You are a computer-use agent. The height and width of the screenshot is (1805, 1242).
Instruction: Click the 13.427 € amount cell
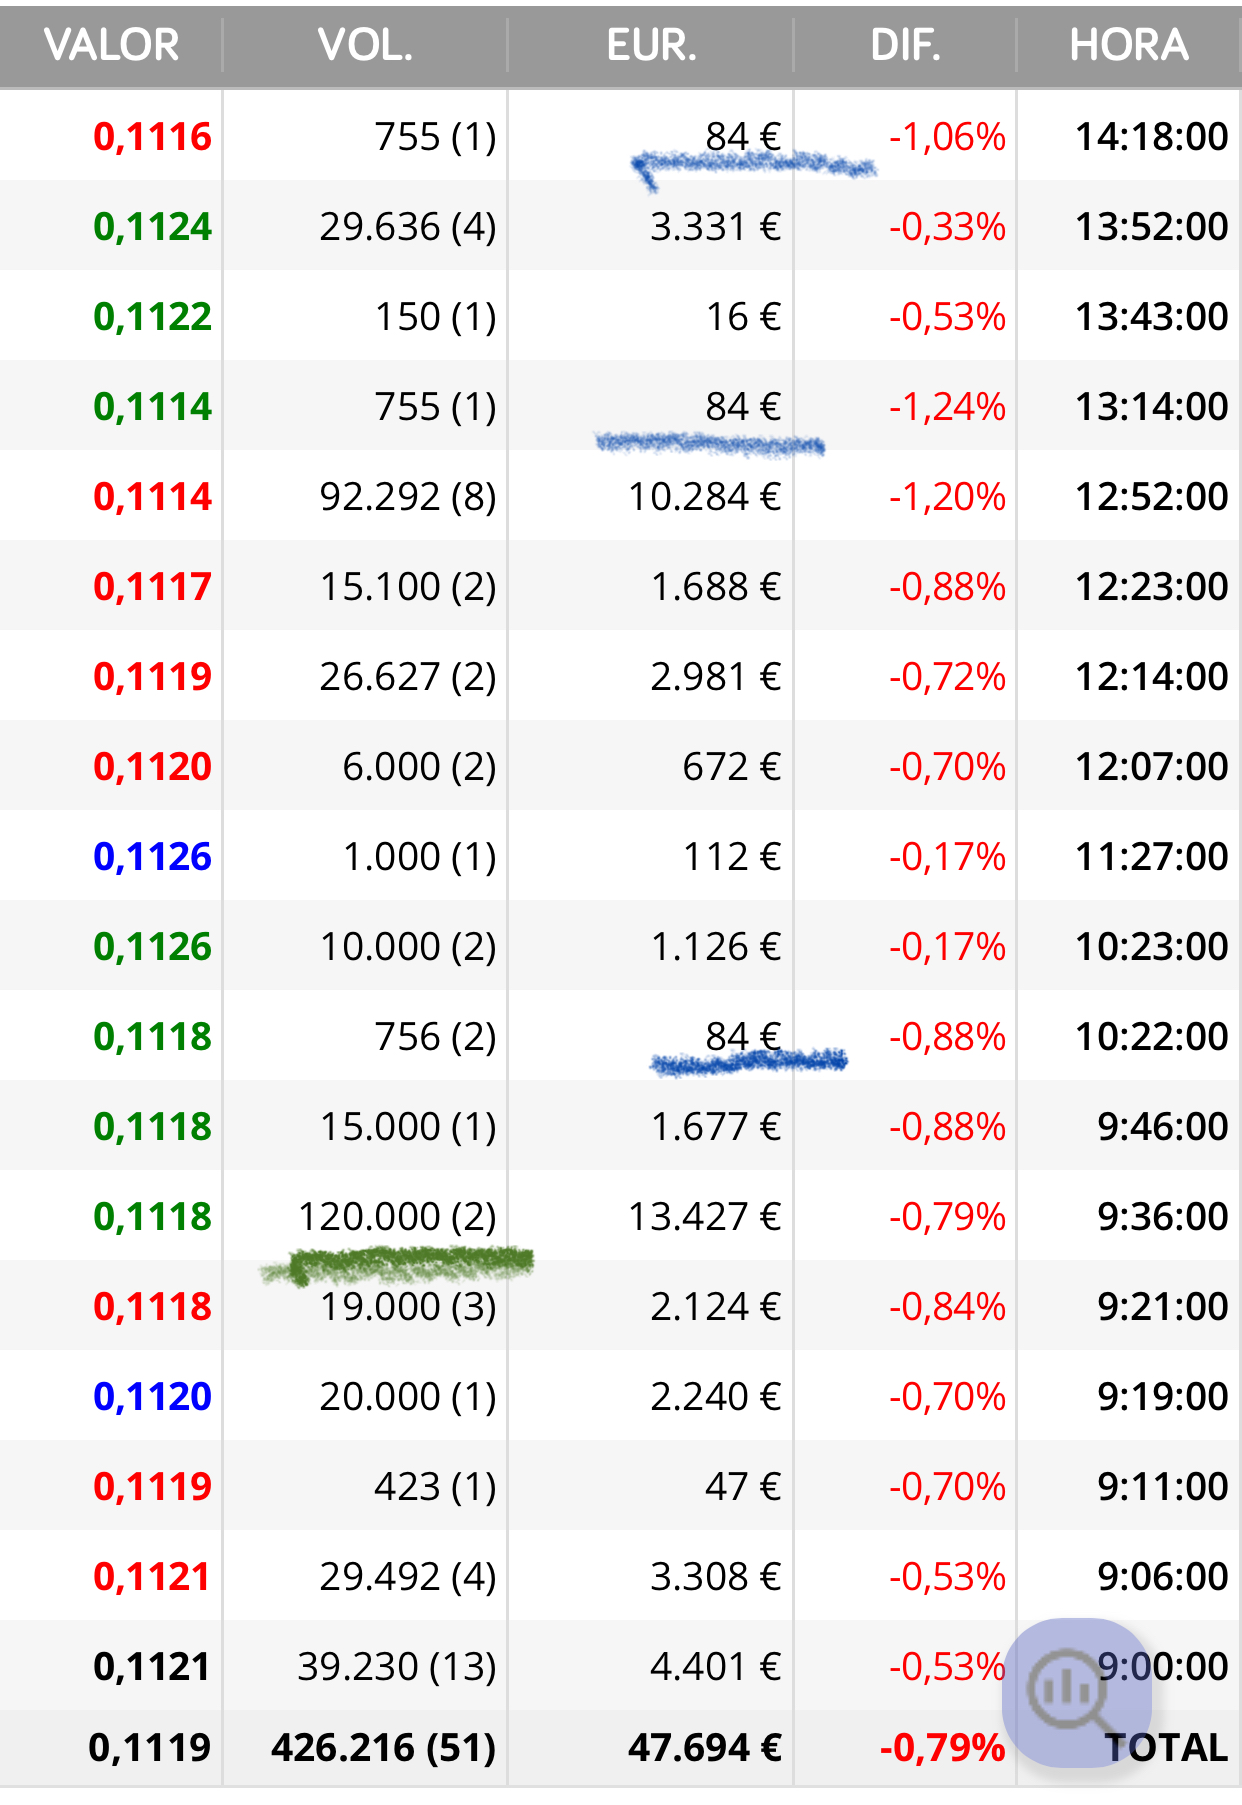pyautogui.click(x=704, y=1217)
